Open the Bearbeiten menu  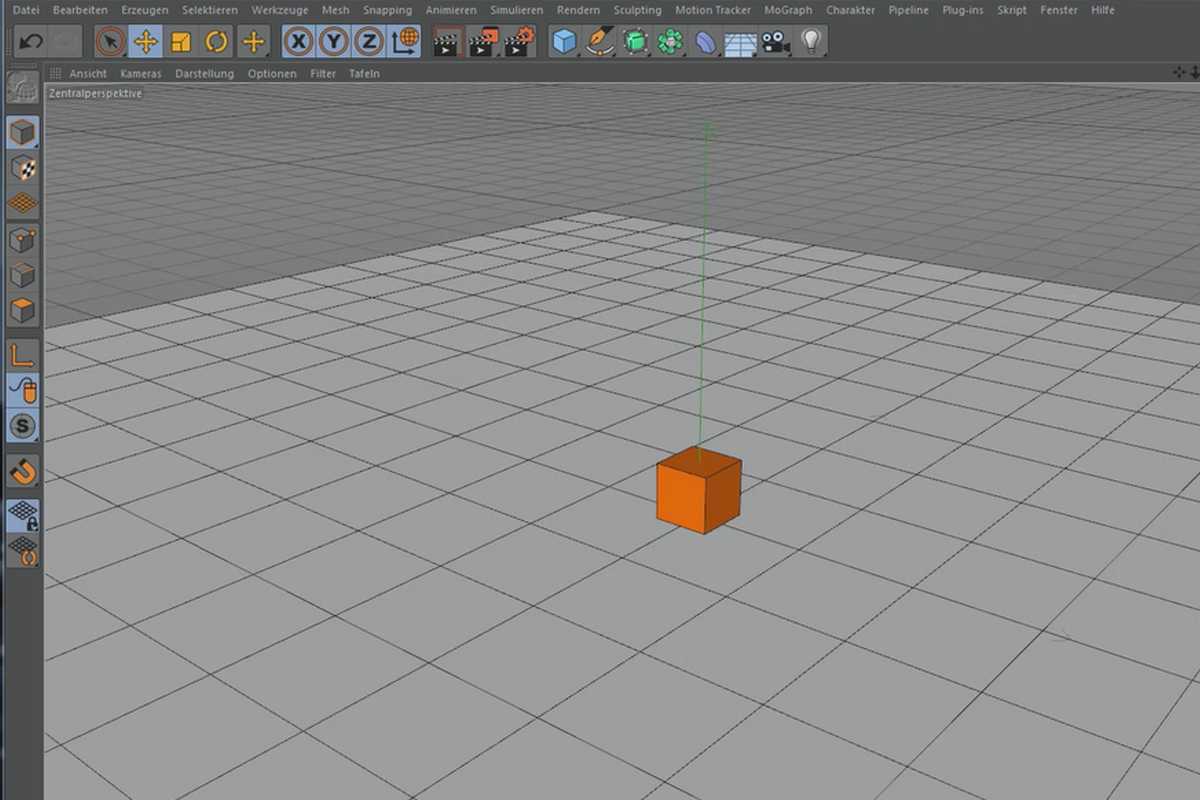click(x=80, y=10)
